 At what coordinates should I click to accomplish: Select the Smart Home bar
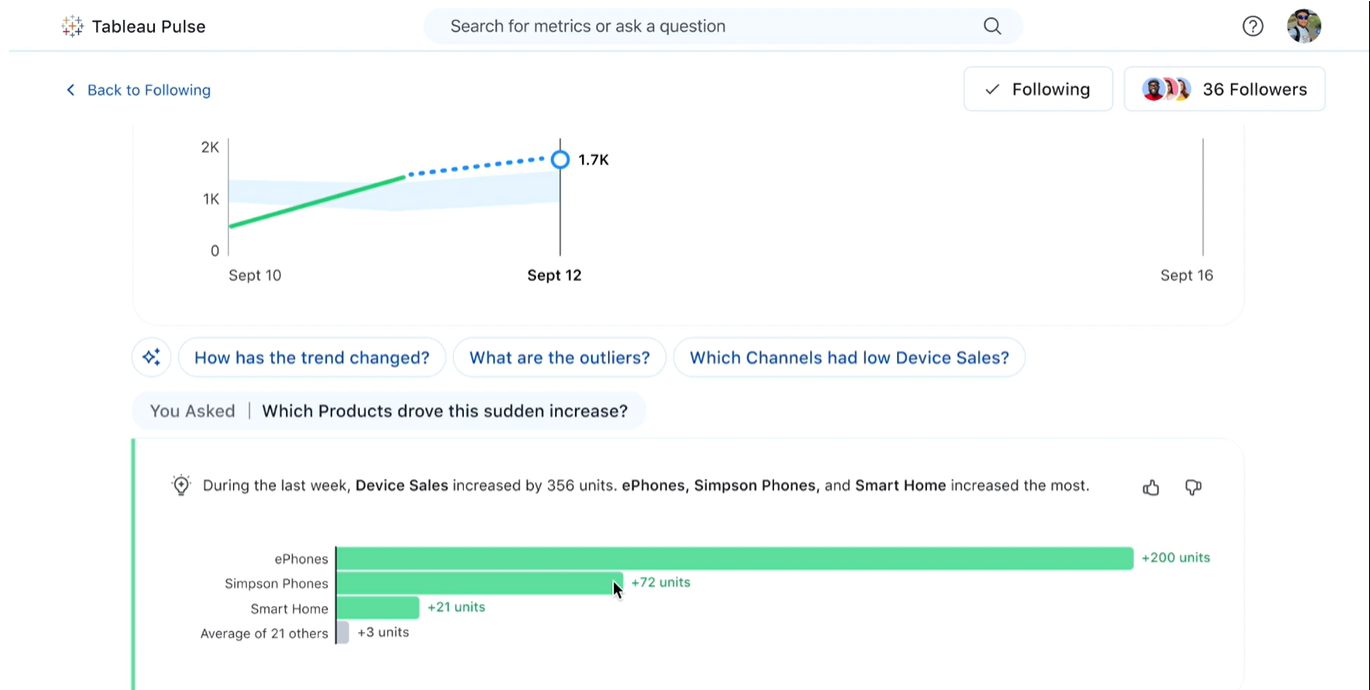click(377, 608)
